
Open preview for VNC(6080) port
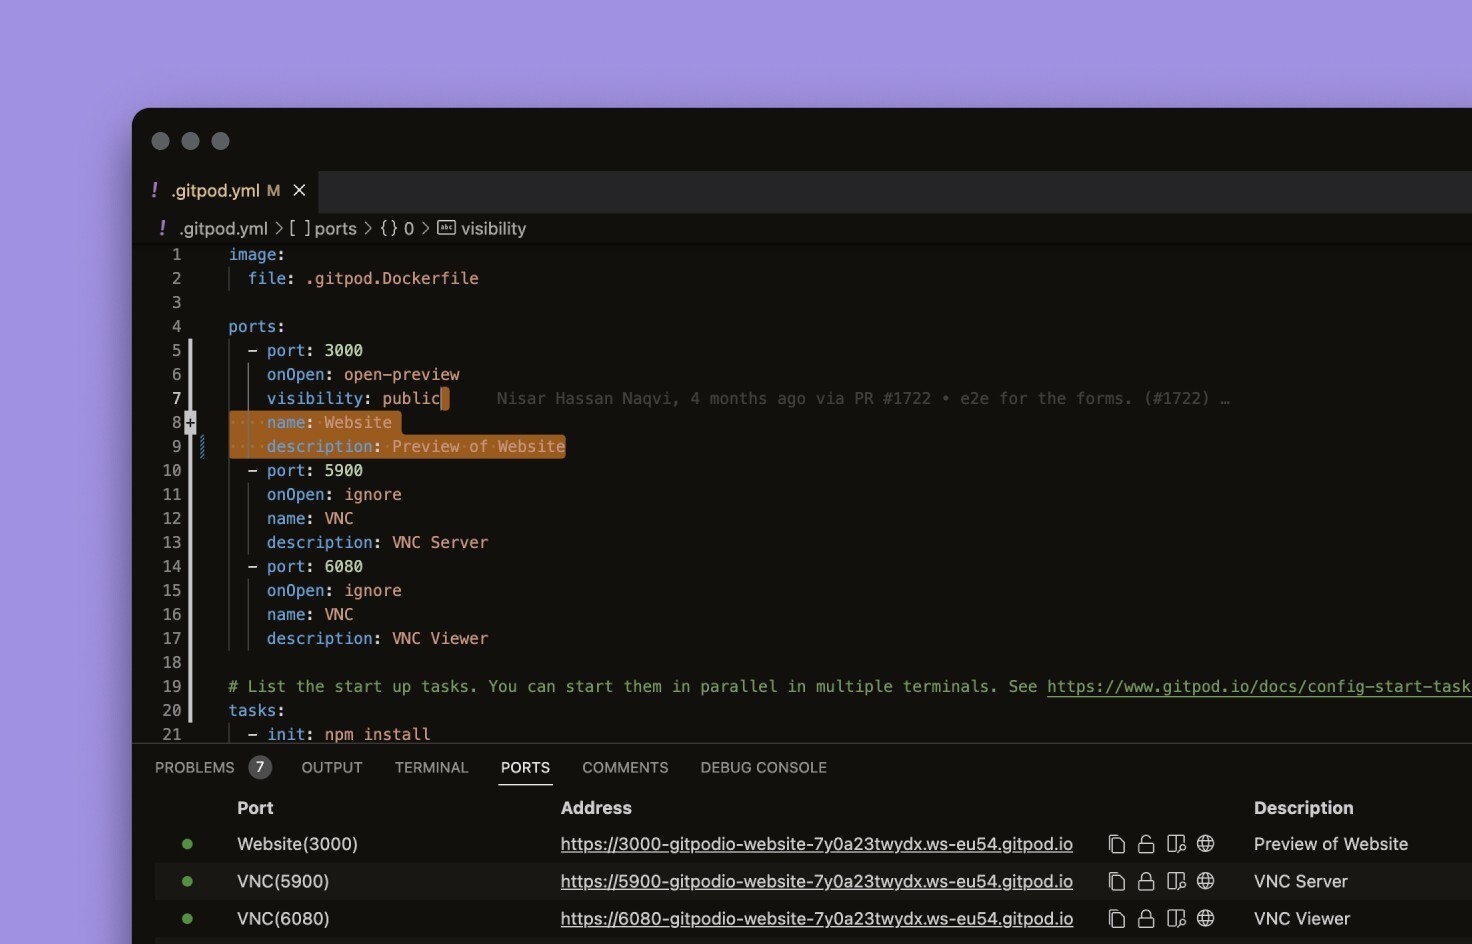coord(1176,918)
